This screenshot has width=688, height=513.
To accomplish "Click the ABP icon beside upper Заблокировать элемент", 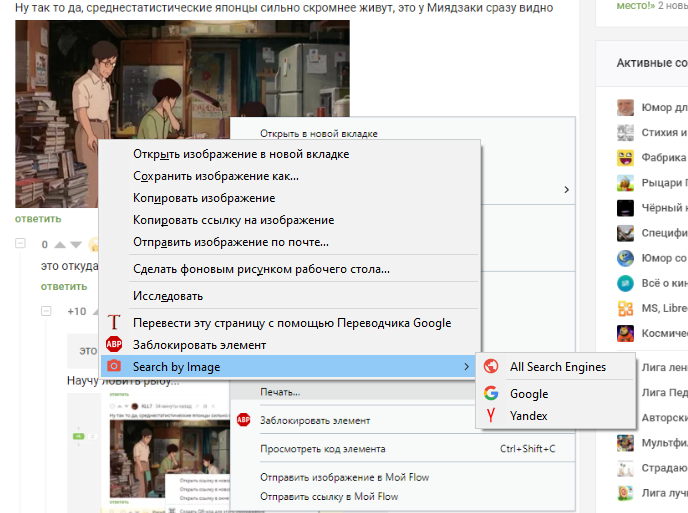I will [x=114, y=344].
